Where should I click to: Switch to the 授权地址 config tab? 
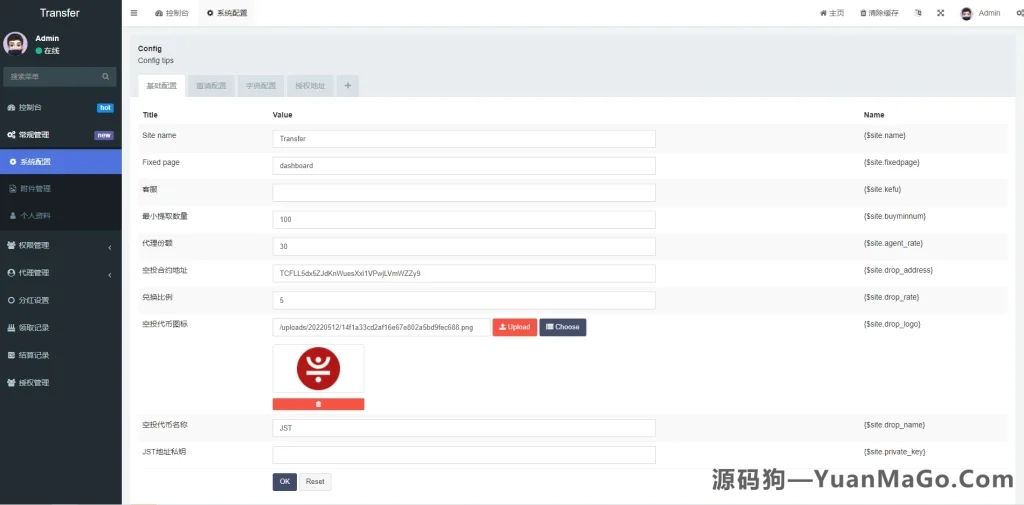point(310,86)
